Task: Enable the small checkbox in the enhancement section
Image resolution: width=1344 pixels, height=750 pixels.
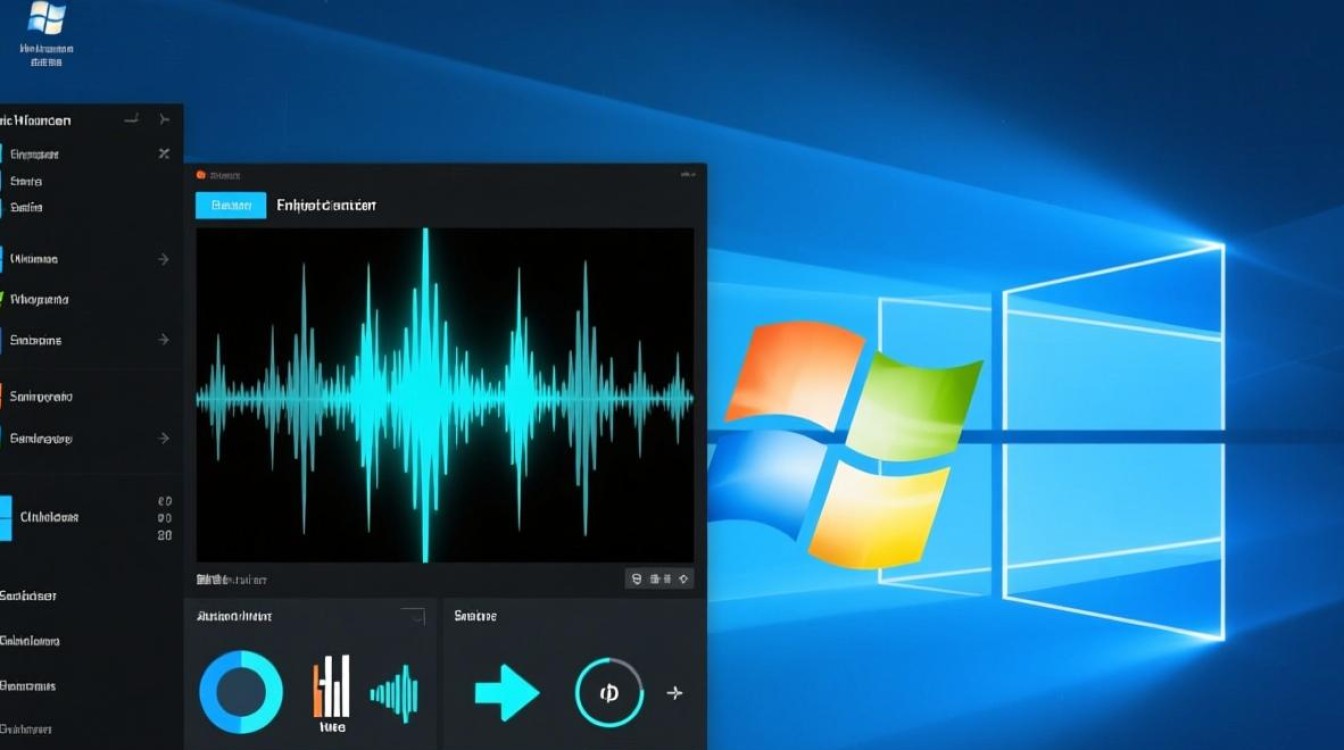Action: (x=411, y=615)
